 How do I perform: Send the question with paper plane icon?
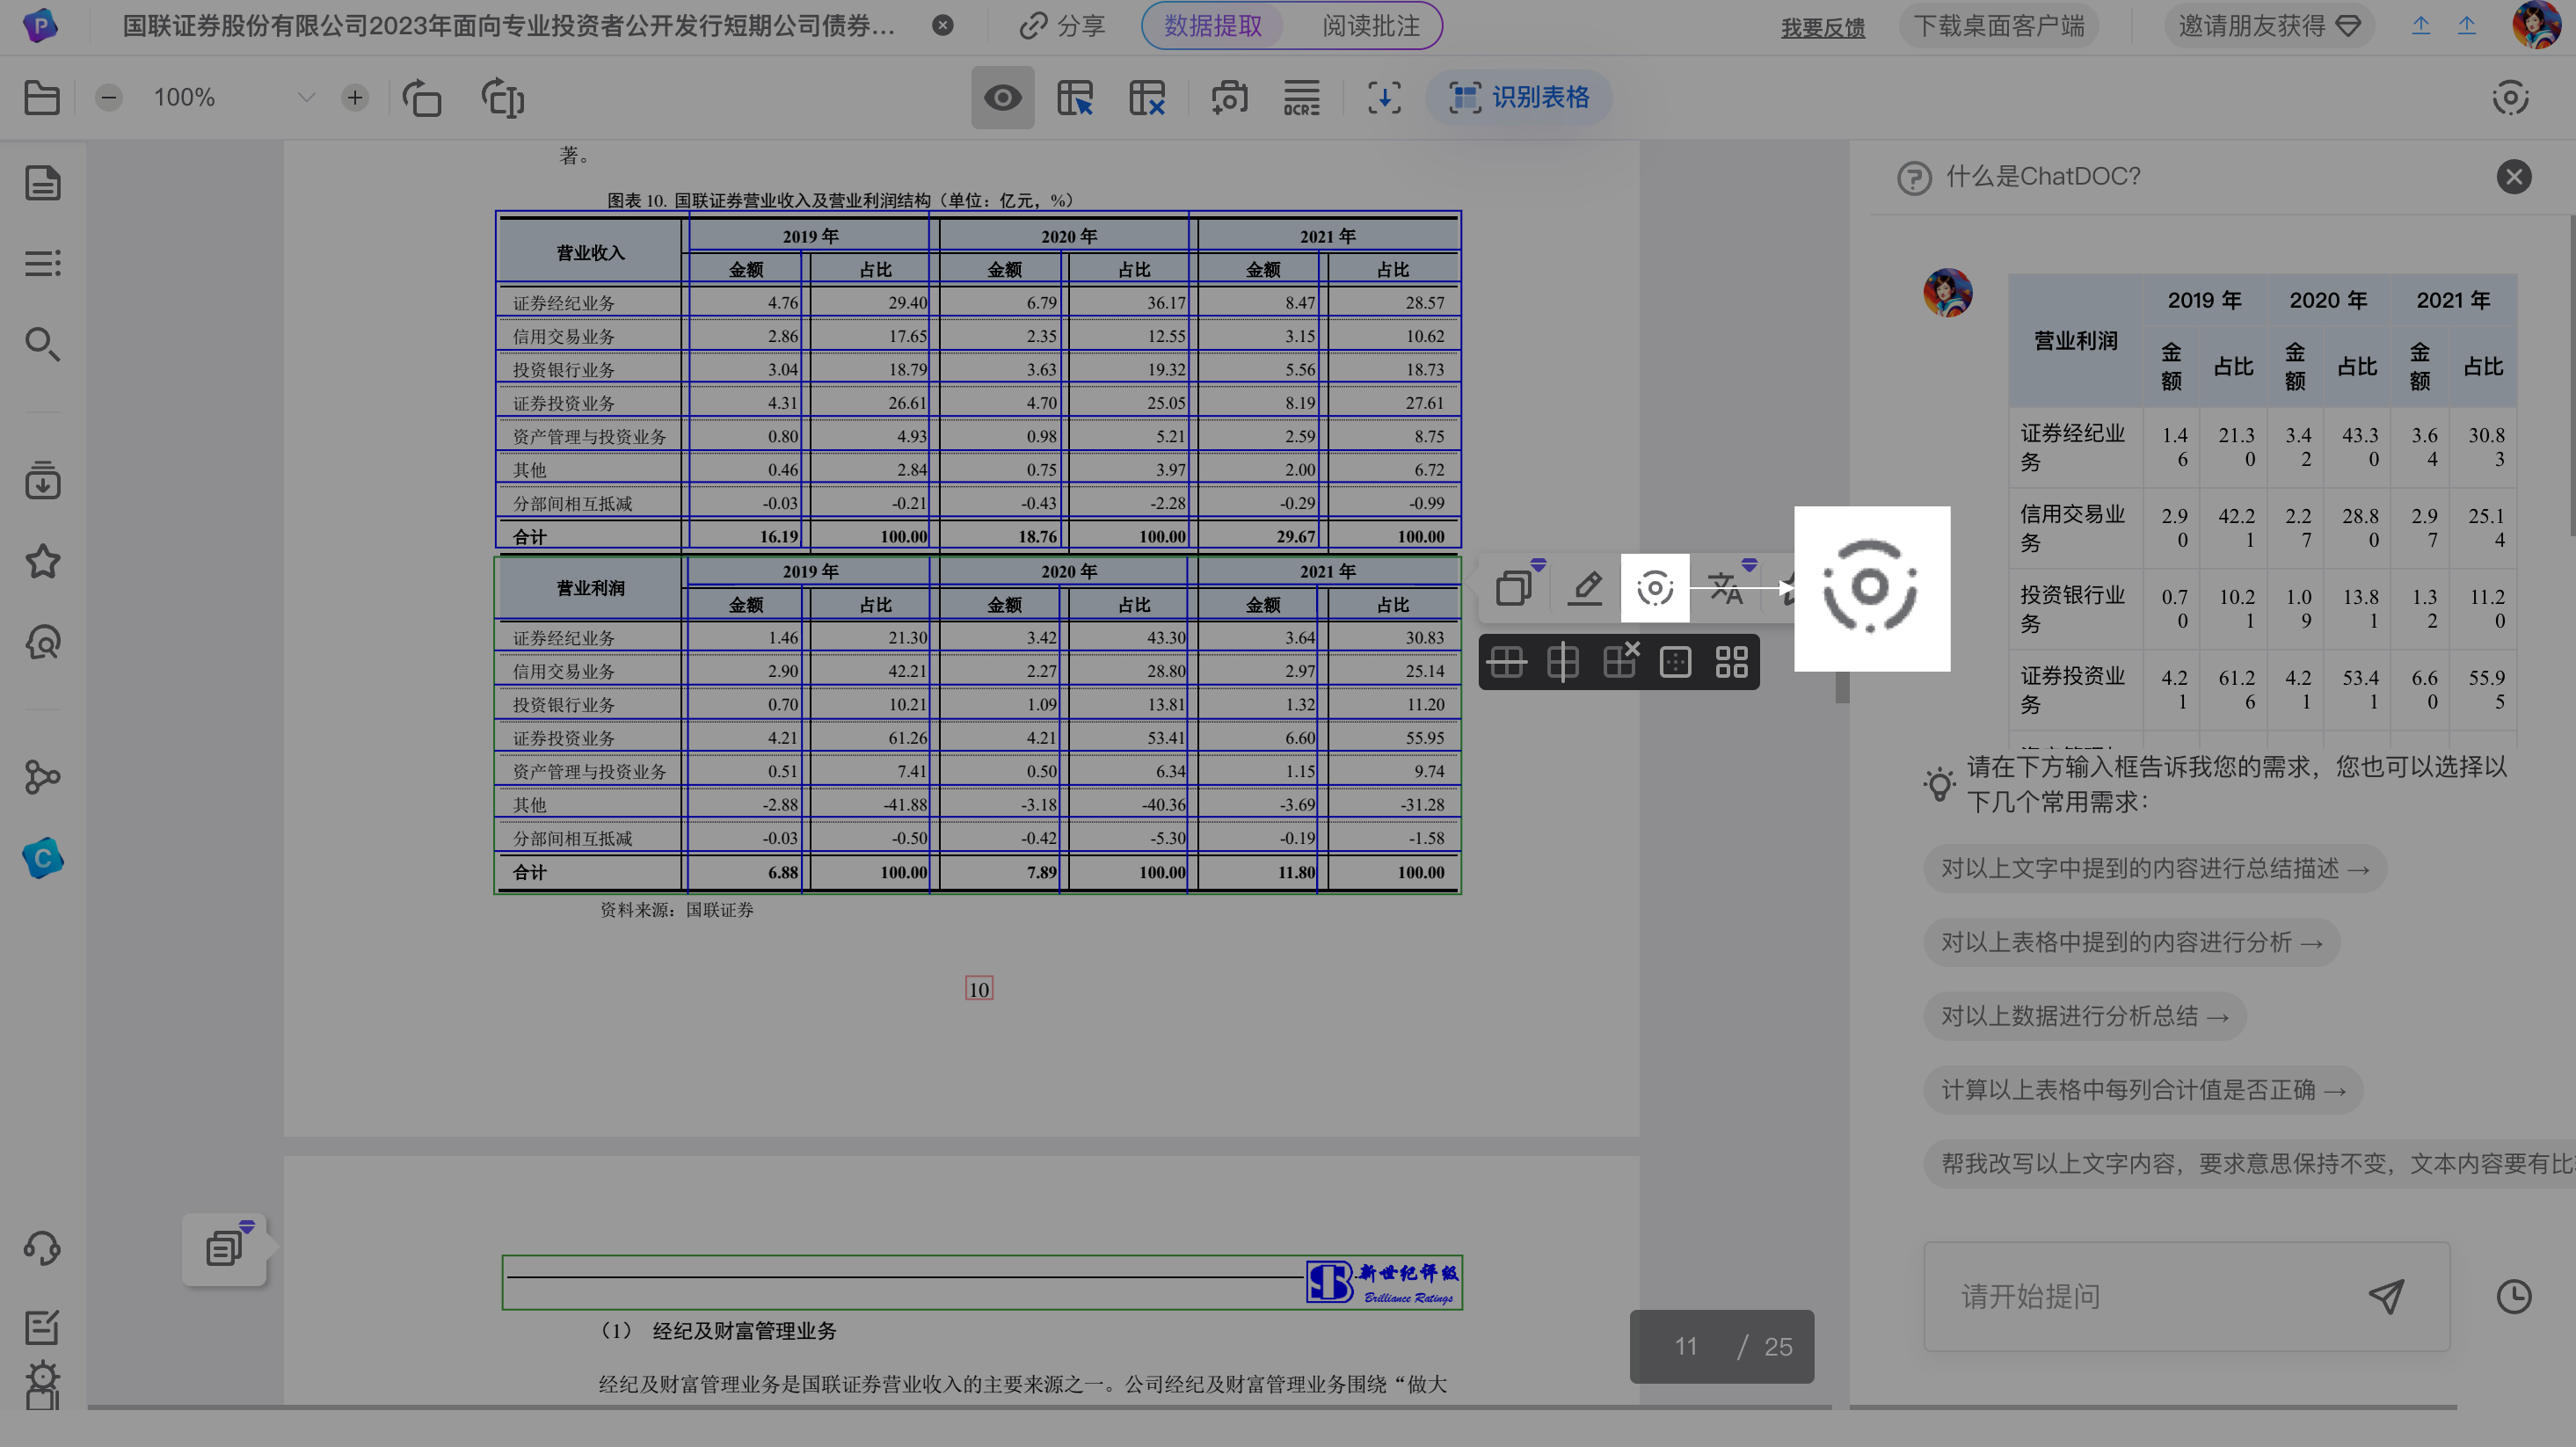click(x=2386, y=1297)
